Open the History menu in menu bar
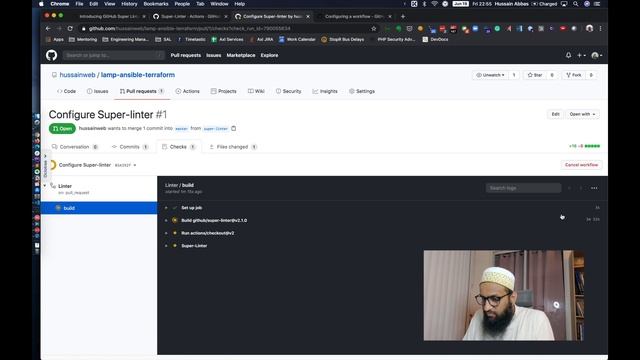640x360 pixels. [x=129, y=4]
